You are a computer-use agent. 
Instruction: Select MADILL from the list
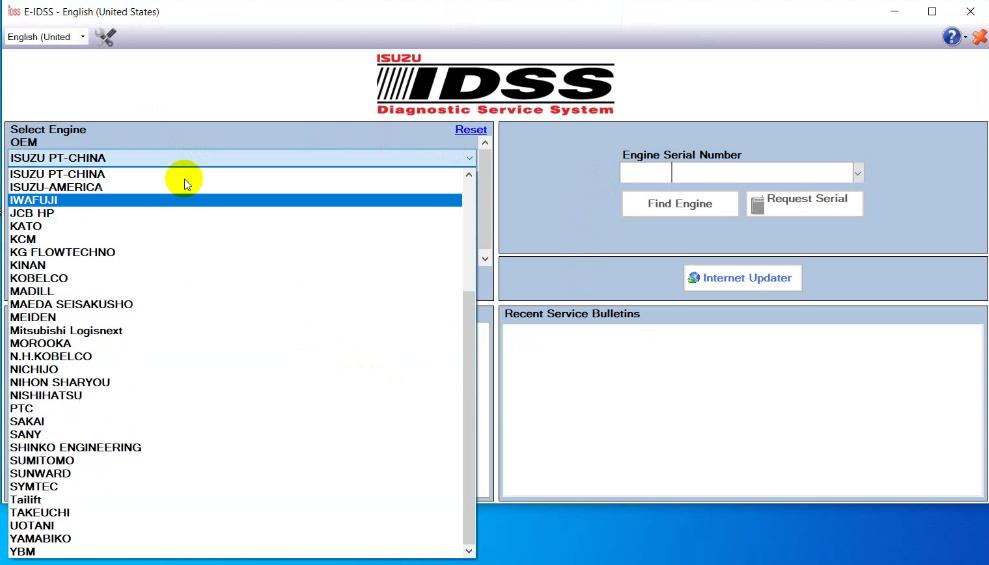[x=235, y=291]
